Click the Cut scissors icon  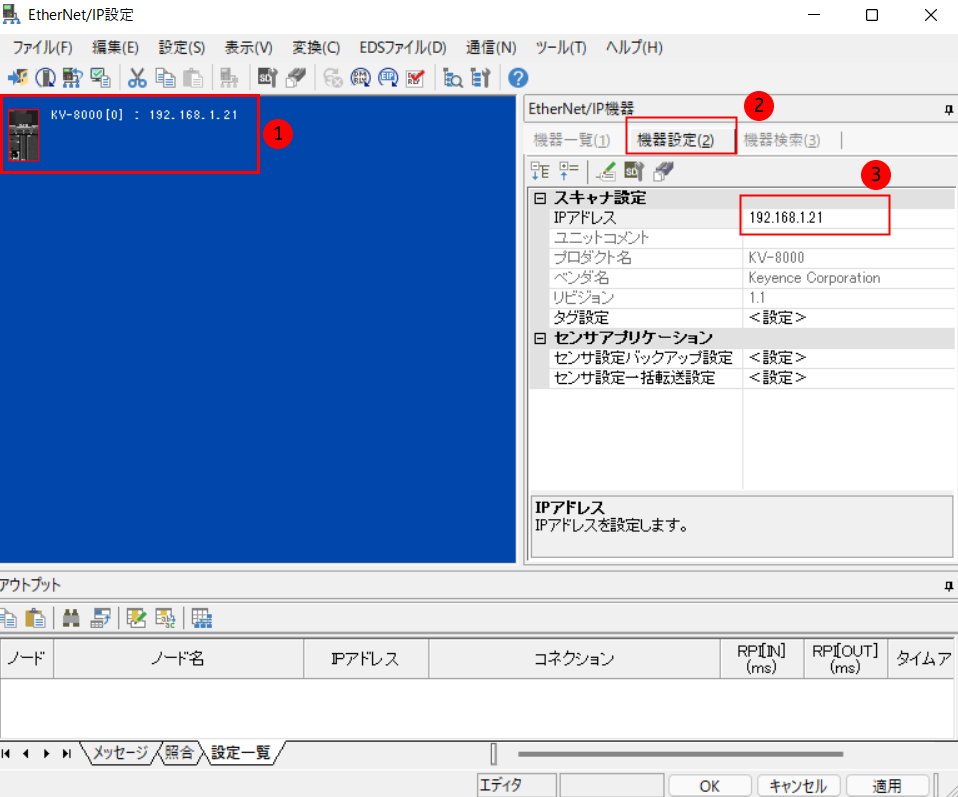point(137,78)
